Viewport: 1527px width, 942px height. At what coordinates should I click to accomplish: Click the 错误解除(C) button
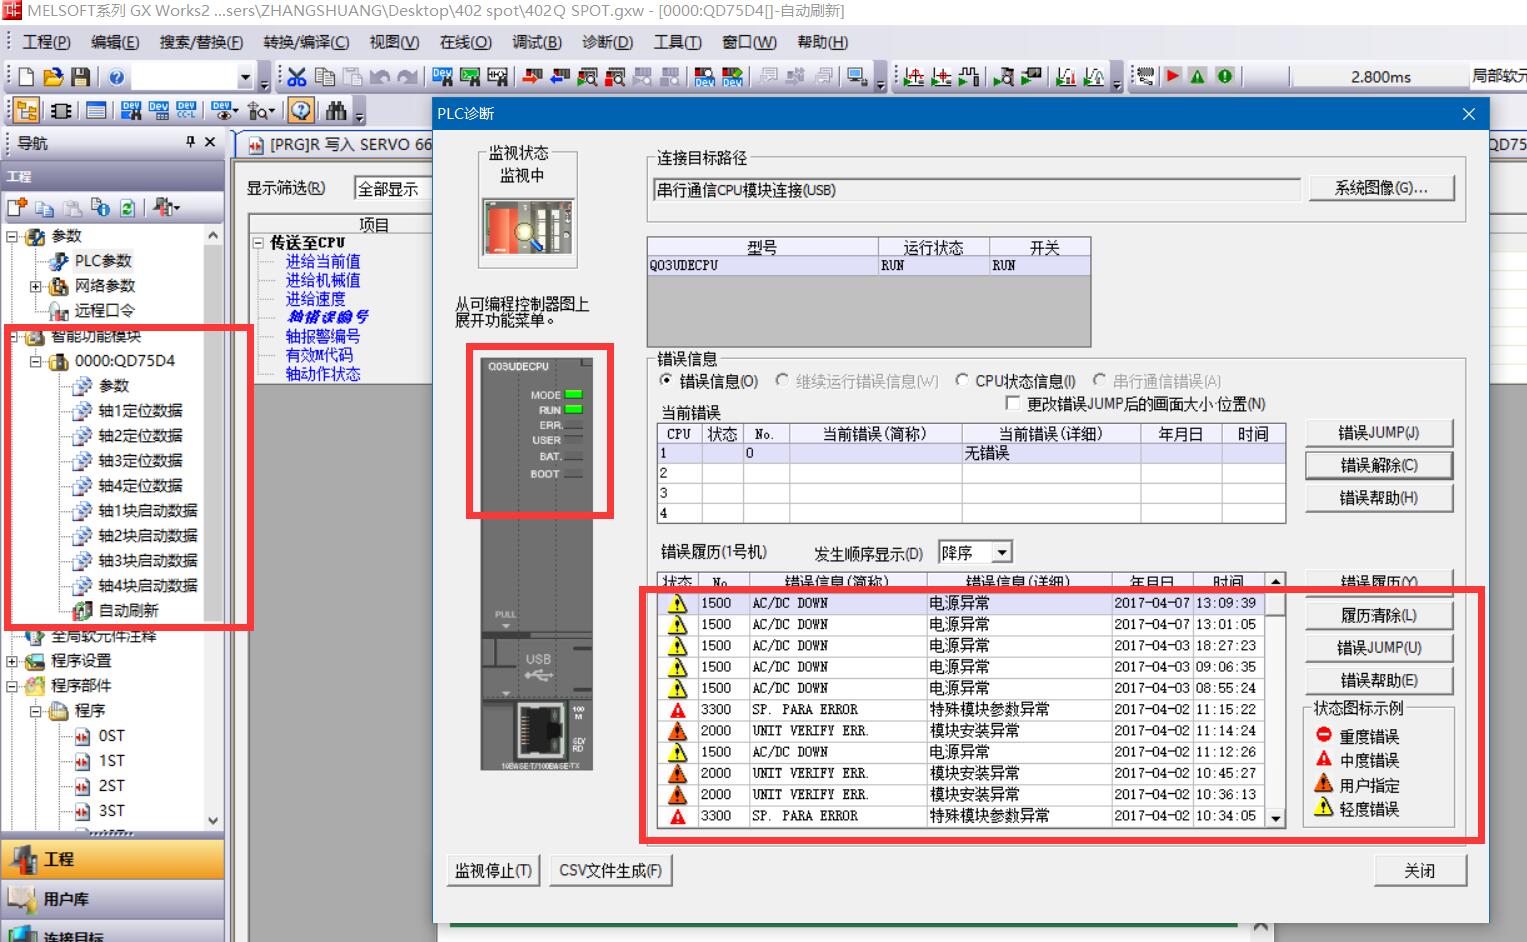[x=1378, y=465]
